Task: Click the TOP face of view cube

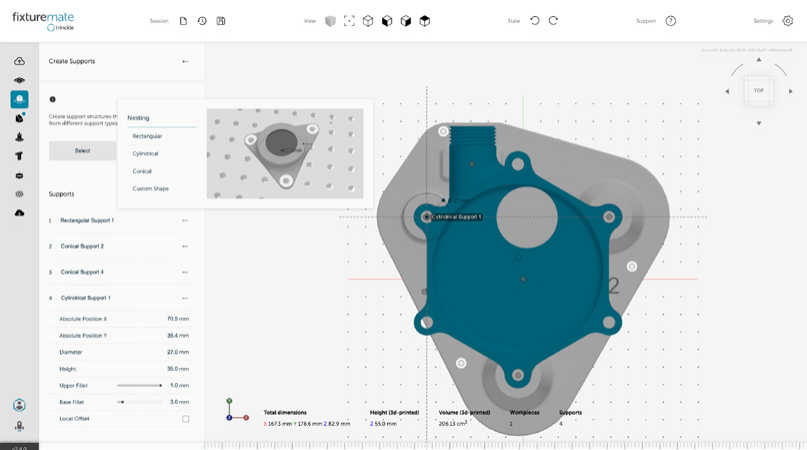Action: coord(759,91)
